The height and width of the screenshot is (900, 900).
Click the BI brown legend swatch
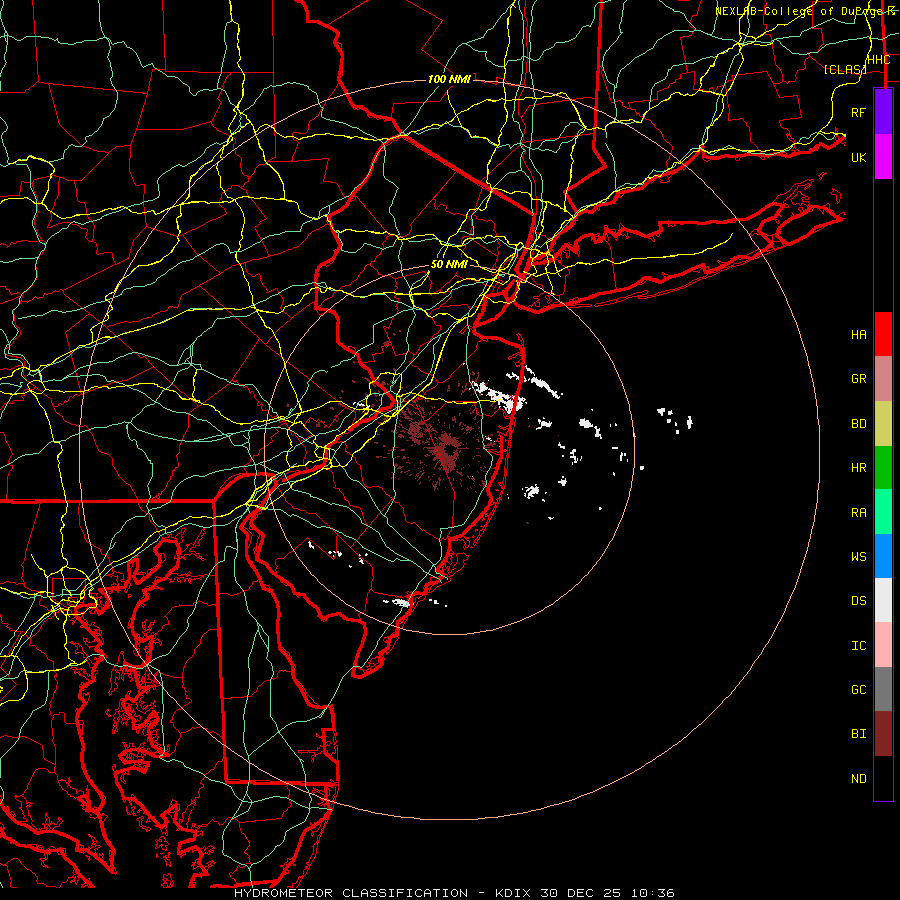883,734
